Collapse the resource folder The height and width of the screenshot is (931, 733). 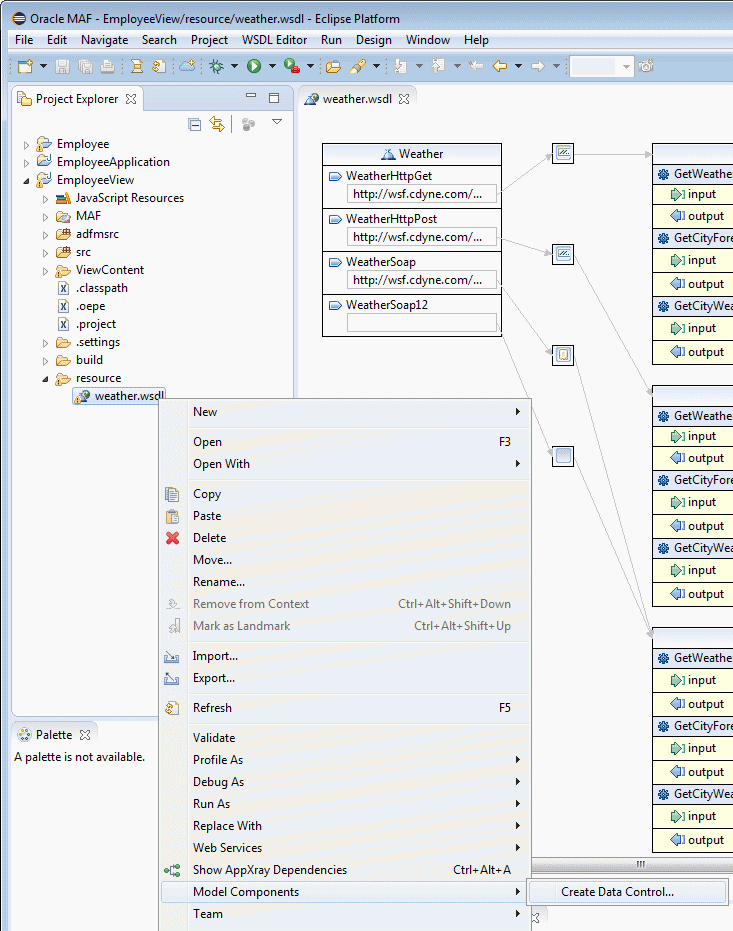coord(46,379)
